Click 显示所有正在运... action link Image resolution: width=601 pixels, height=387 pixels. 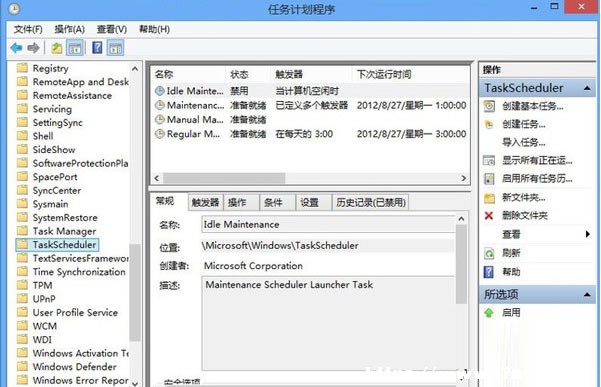click(x=537, y=161)
